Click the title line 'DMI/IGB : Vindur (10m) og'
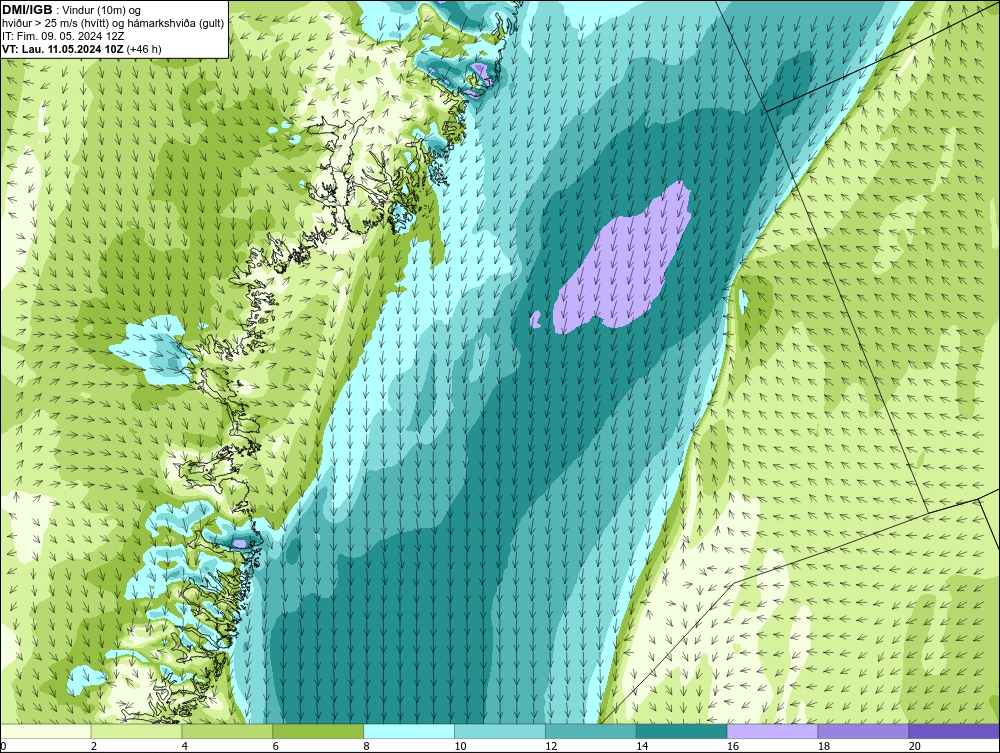Image resolution: width=1000 pixels, height=753 pixels. pyautogui.click(x=72, y=10)
